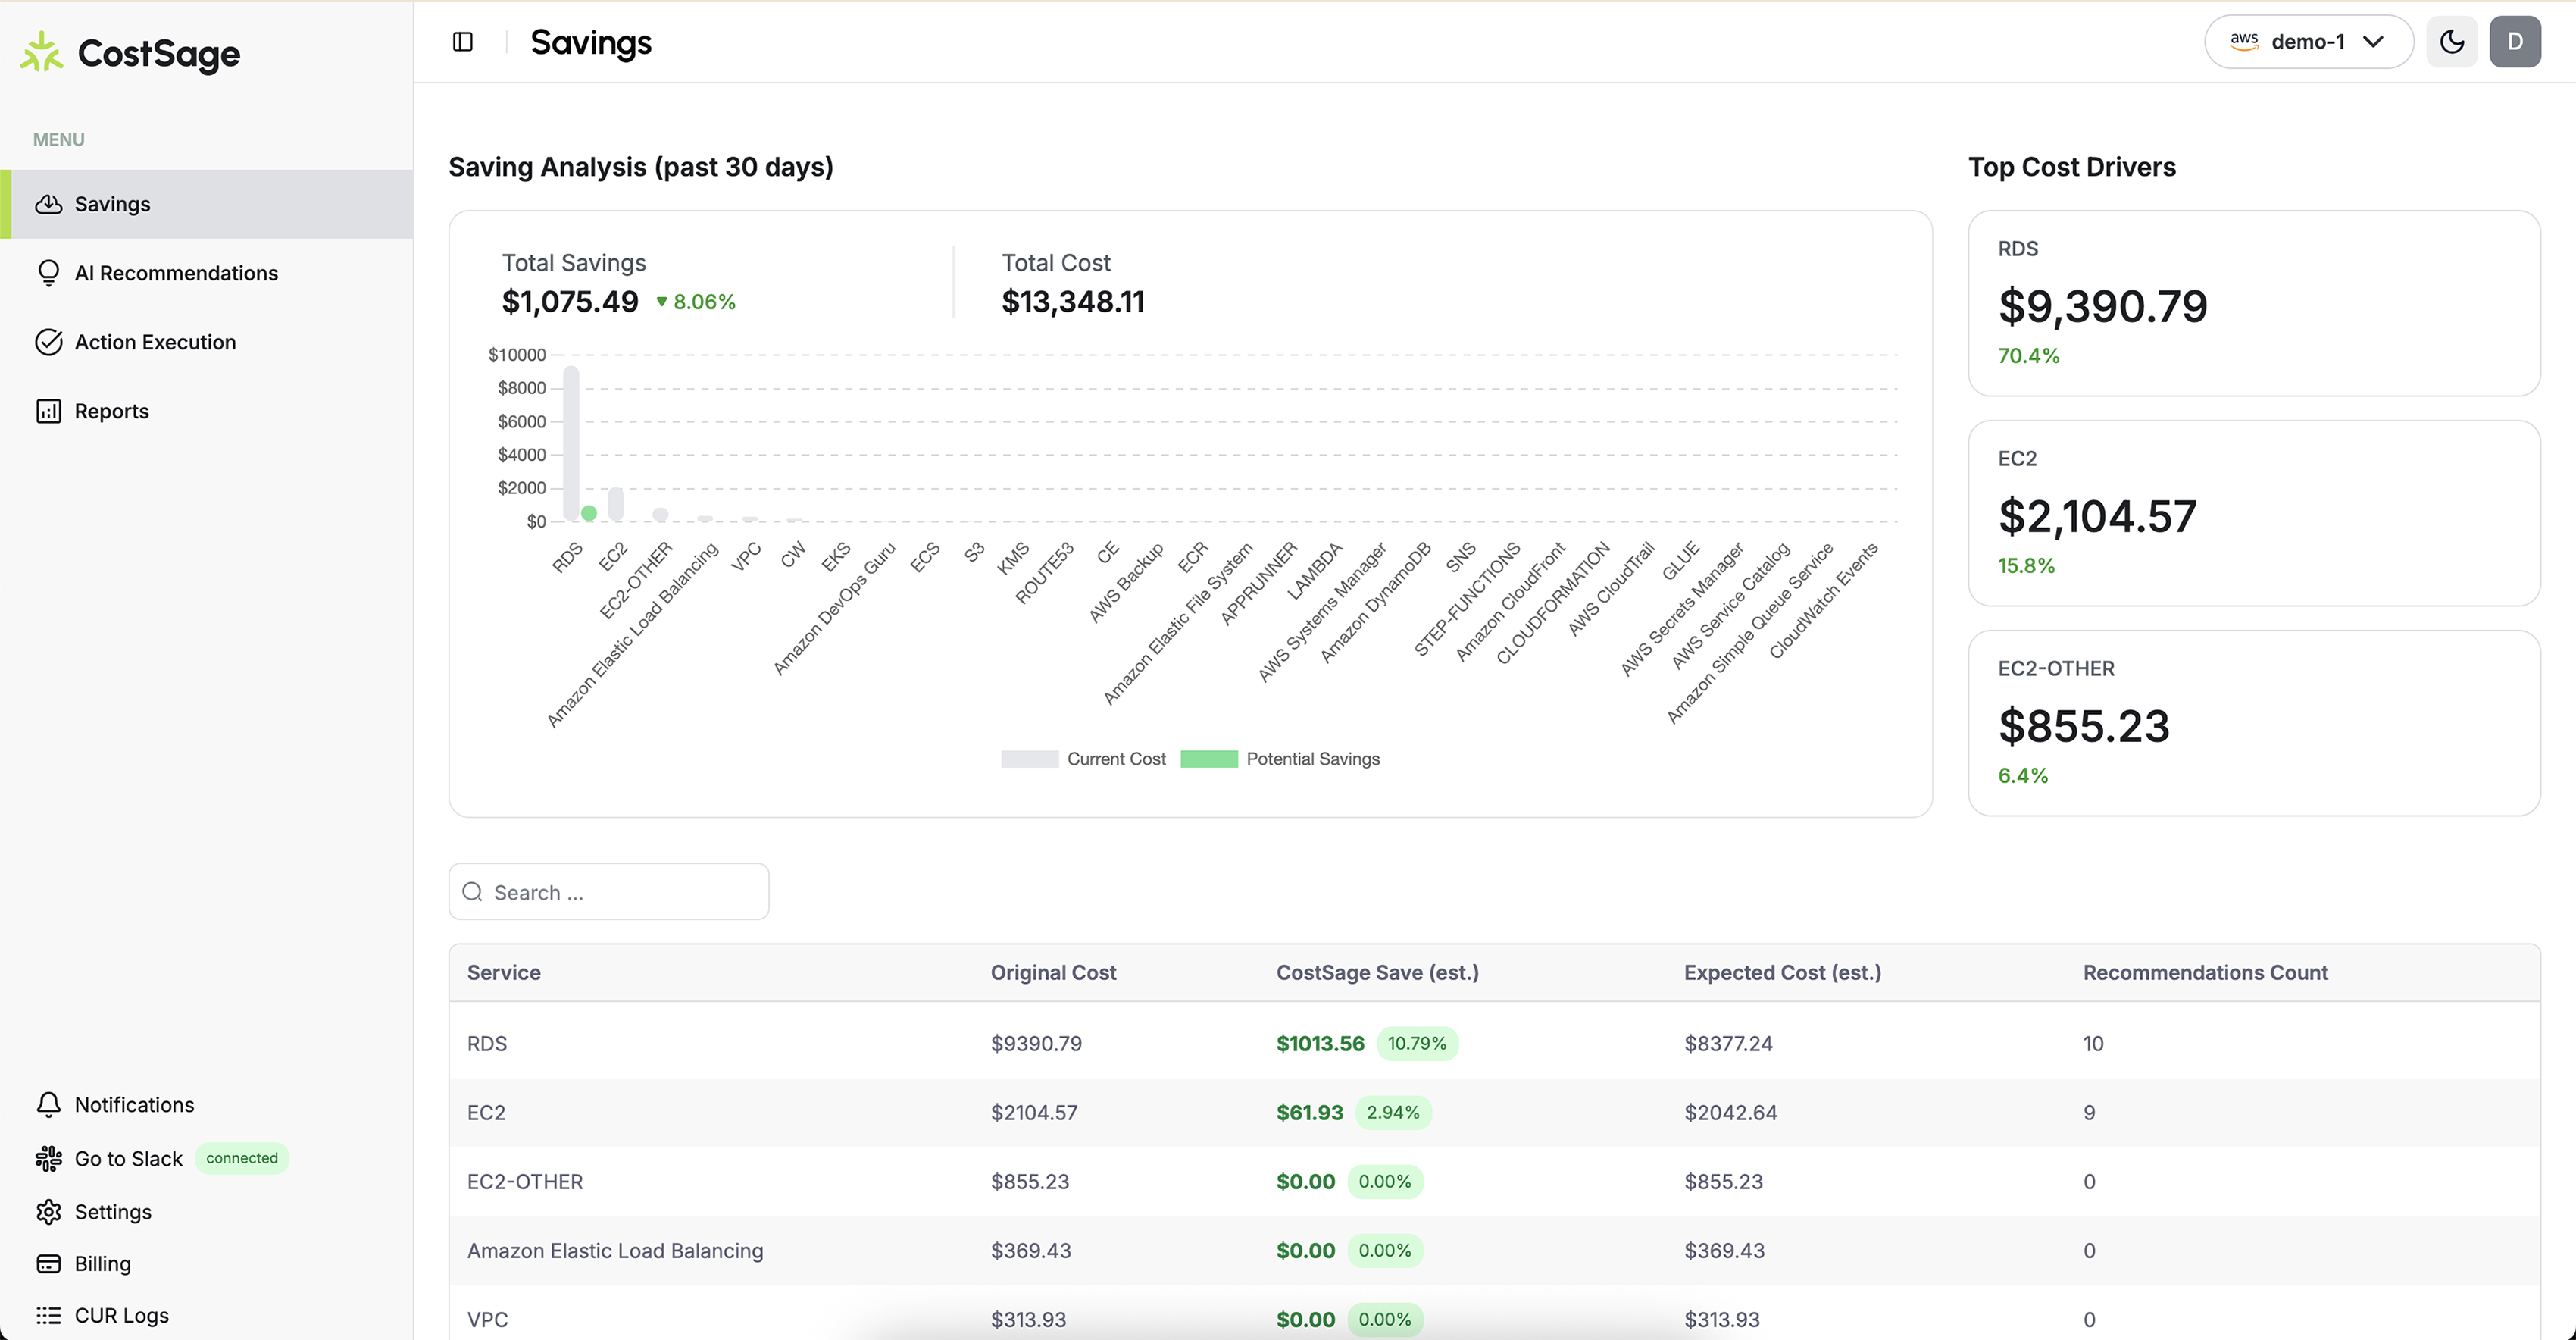Click the RDS current cost bar
The image size is (2576, 1340).
tap(571, 443)
